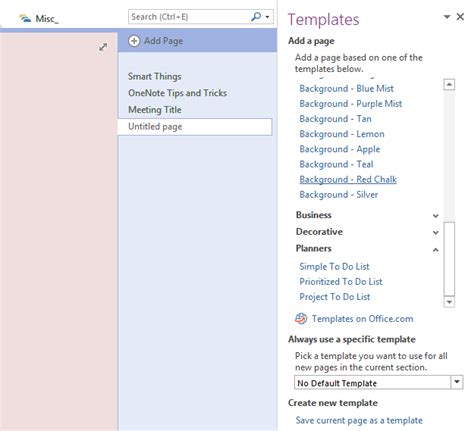The width and height of the screenshot is (474, 431).
Task: Expand the Business template category chevron
Action: 435,216
